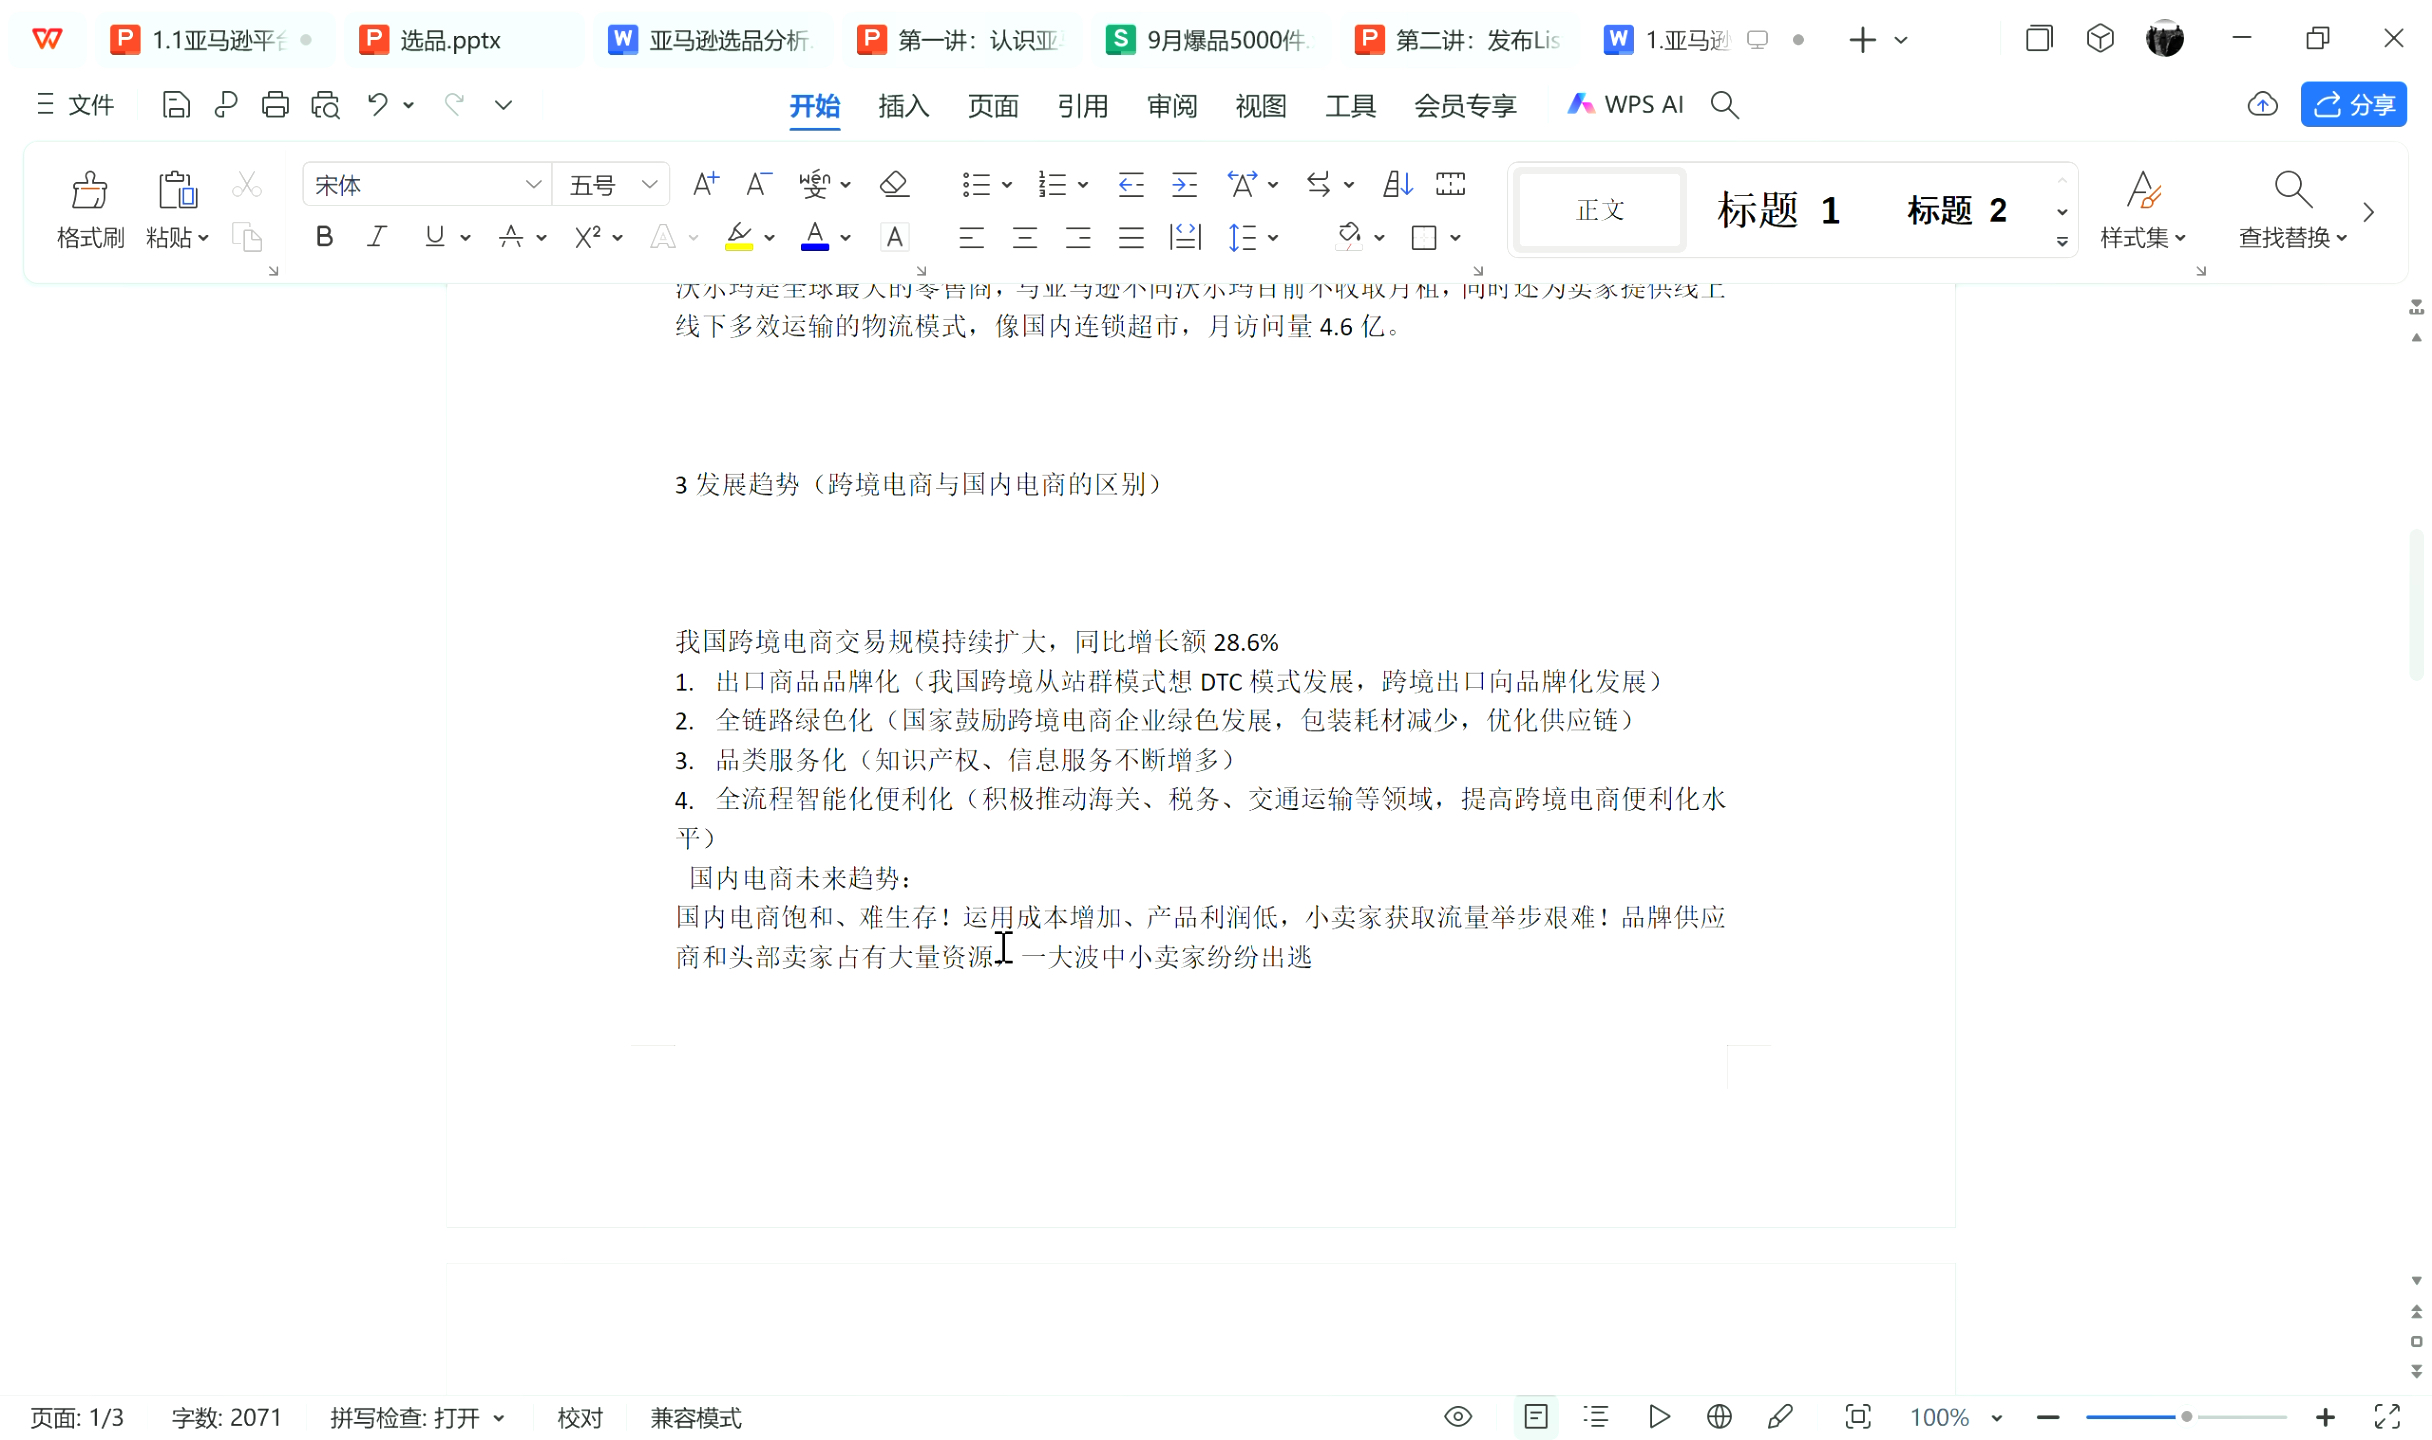Click the pen annotation icon in status bar
The height and width of the screenshot is (1440, 2432).
[x=1780, y=1417]
